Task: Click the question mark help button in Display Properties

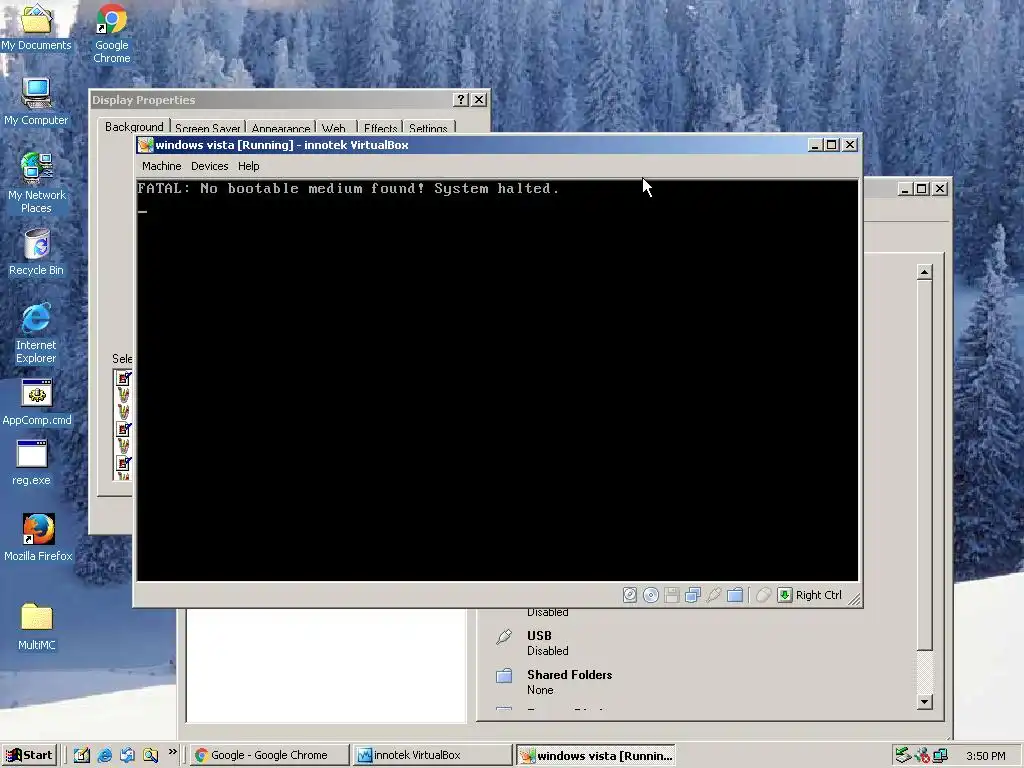Action: click(x=460, y=99)
